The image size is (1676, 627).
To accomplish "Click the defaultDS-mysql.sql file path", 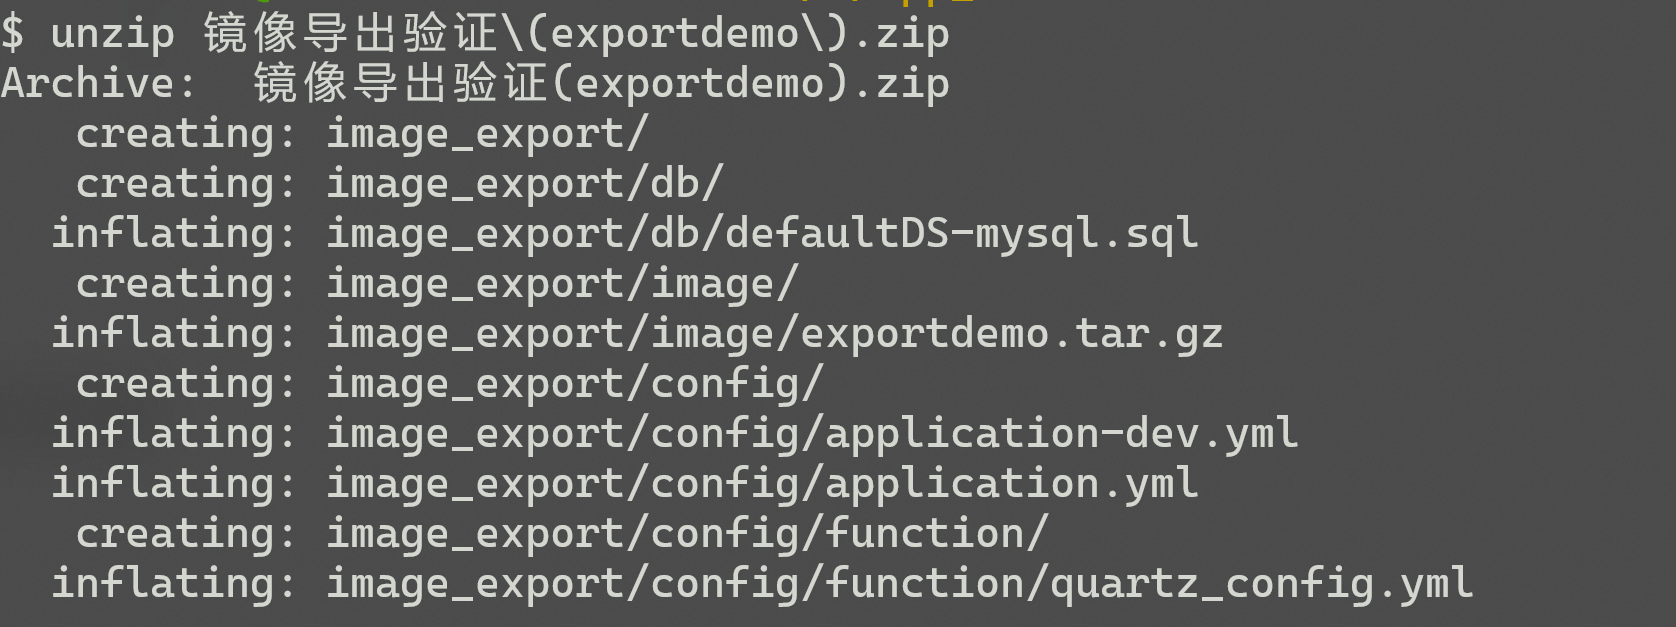I will coord(762,234).
